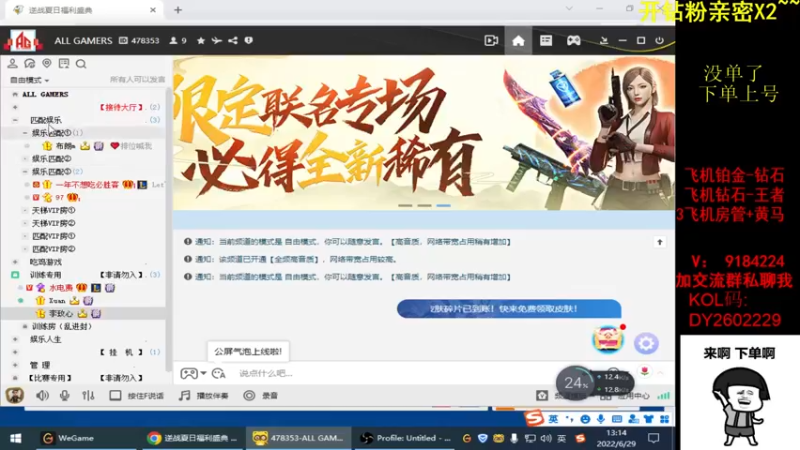Expand the 管理 channel group

point(15,365)
